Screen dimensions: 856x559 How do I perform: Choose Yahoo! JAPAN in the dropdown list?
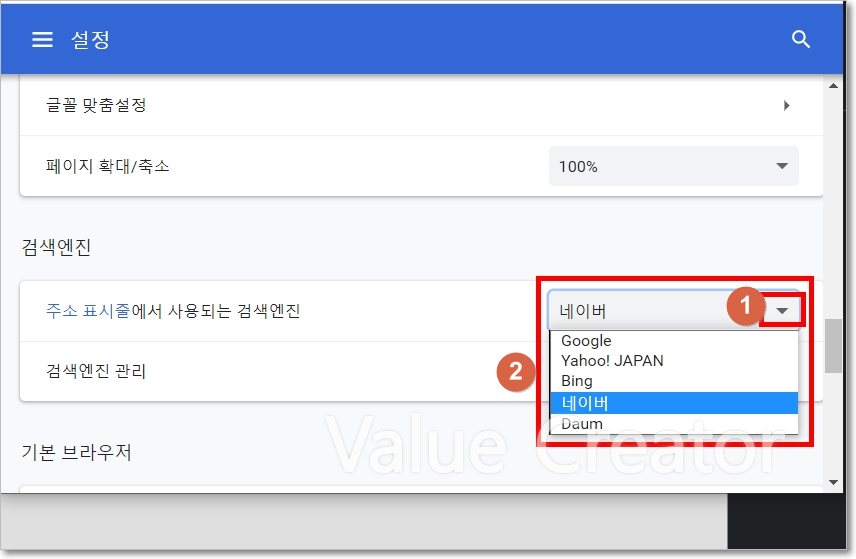674,361
